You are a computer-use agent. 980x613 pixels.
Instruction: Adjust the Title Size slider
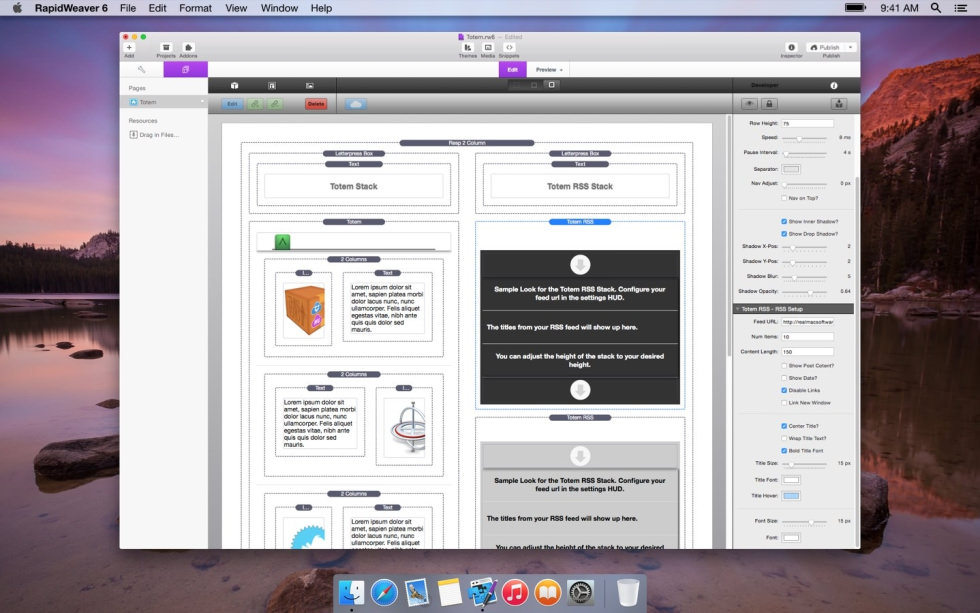click(804, 464)
